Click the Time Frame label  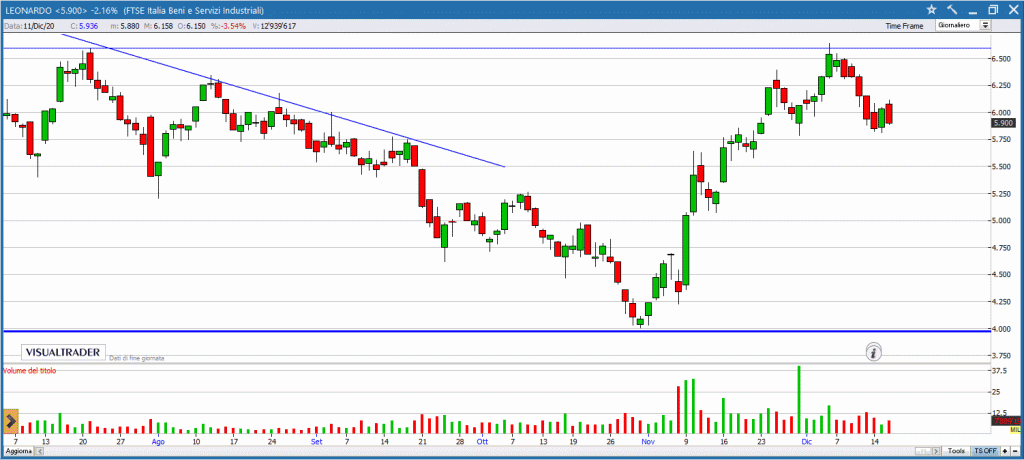point(904,26)
